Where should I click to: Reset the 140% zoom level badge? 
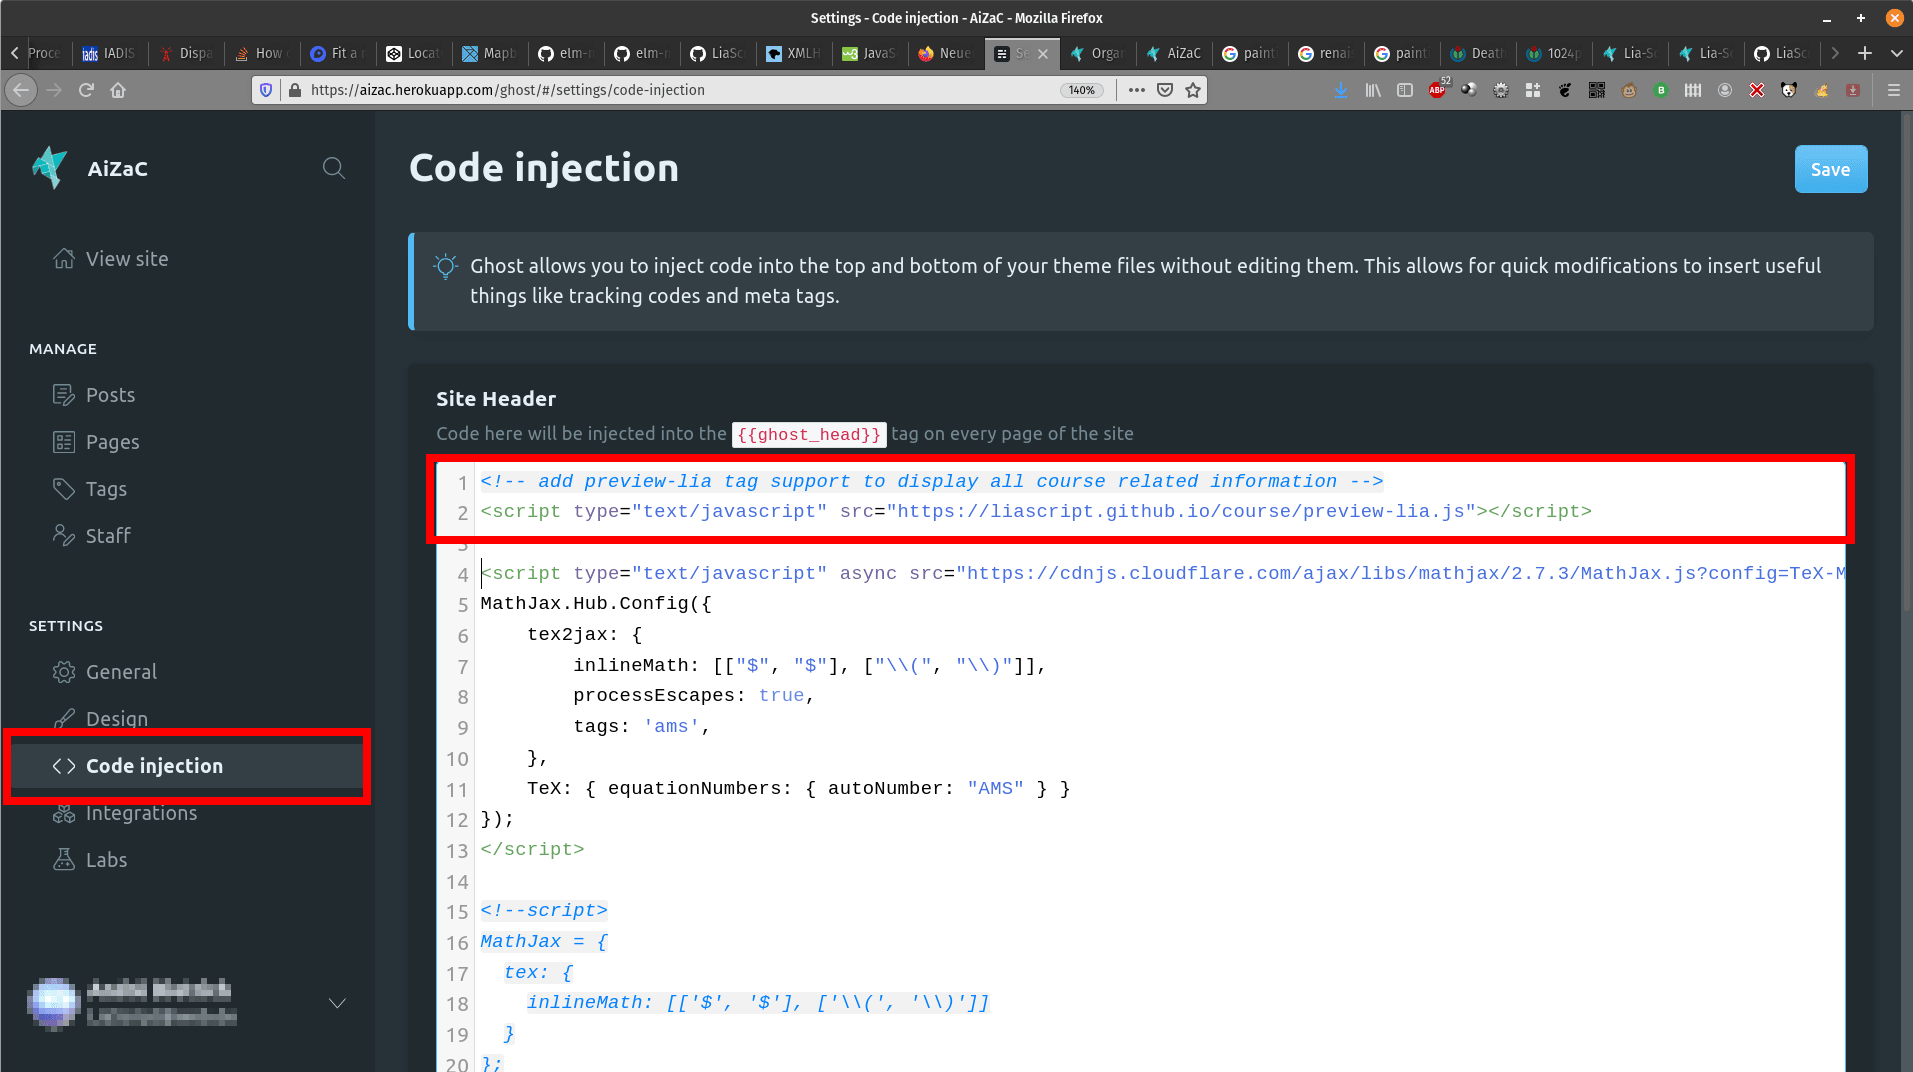[x=1082, y=90]
